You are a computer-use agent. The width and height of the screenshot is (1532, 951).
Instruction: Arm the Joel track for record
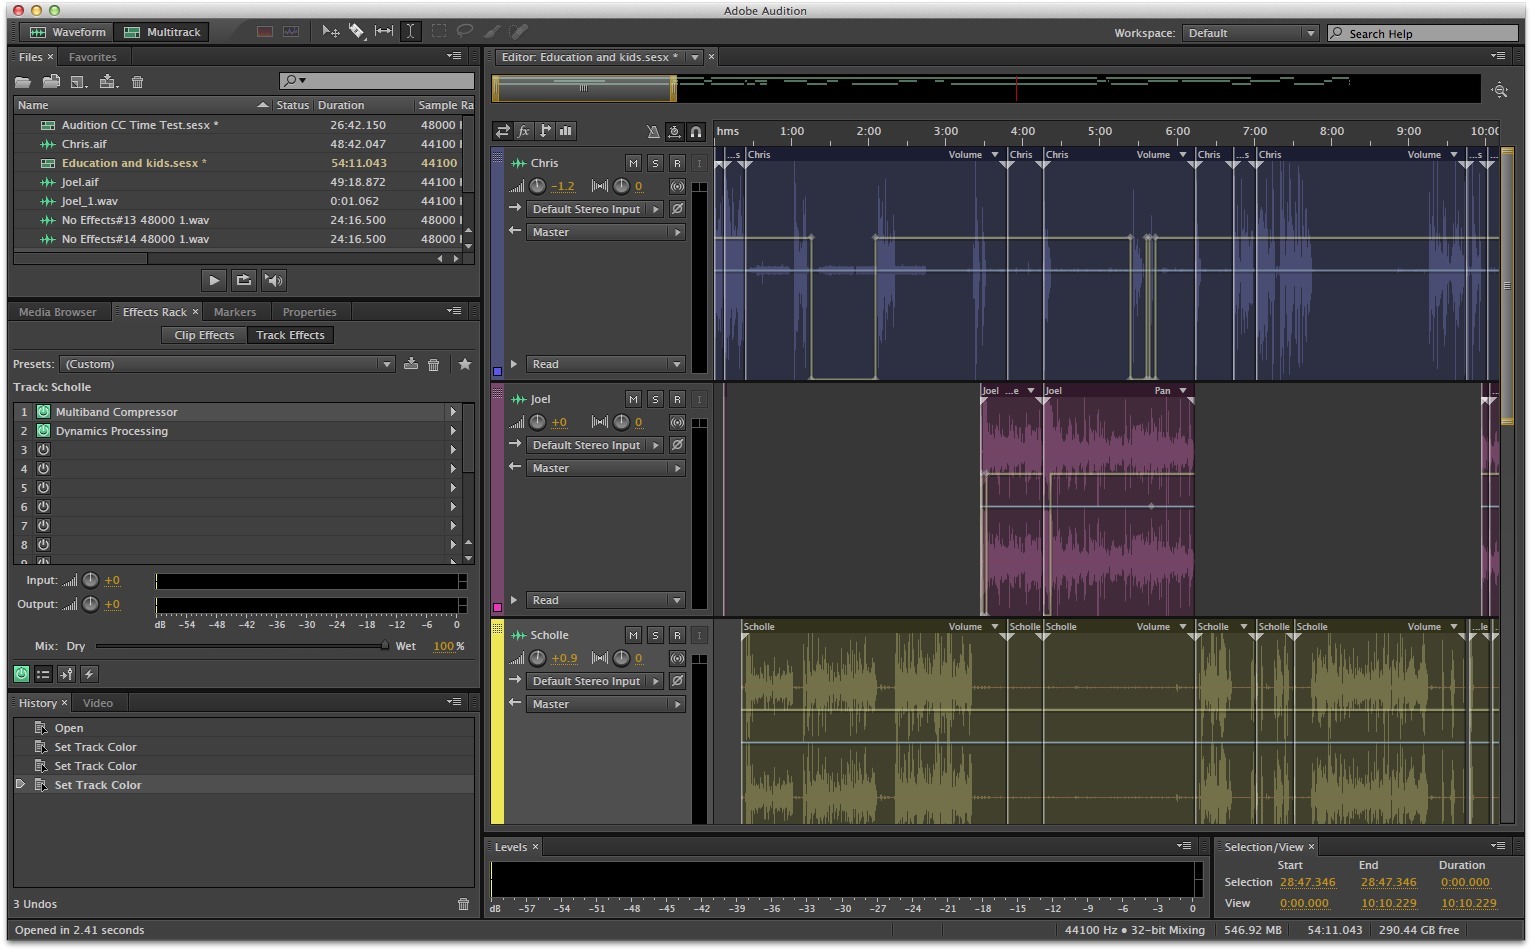click(677, 399)
